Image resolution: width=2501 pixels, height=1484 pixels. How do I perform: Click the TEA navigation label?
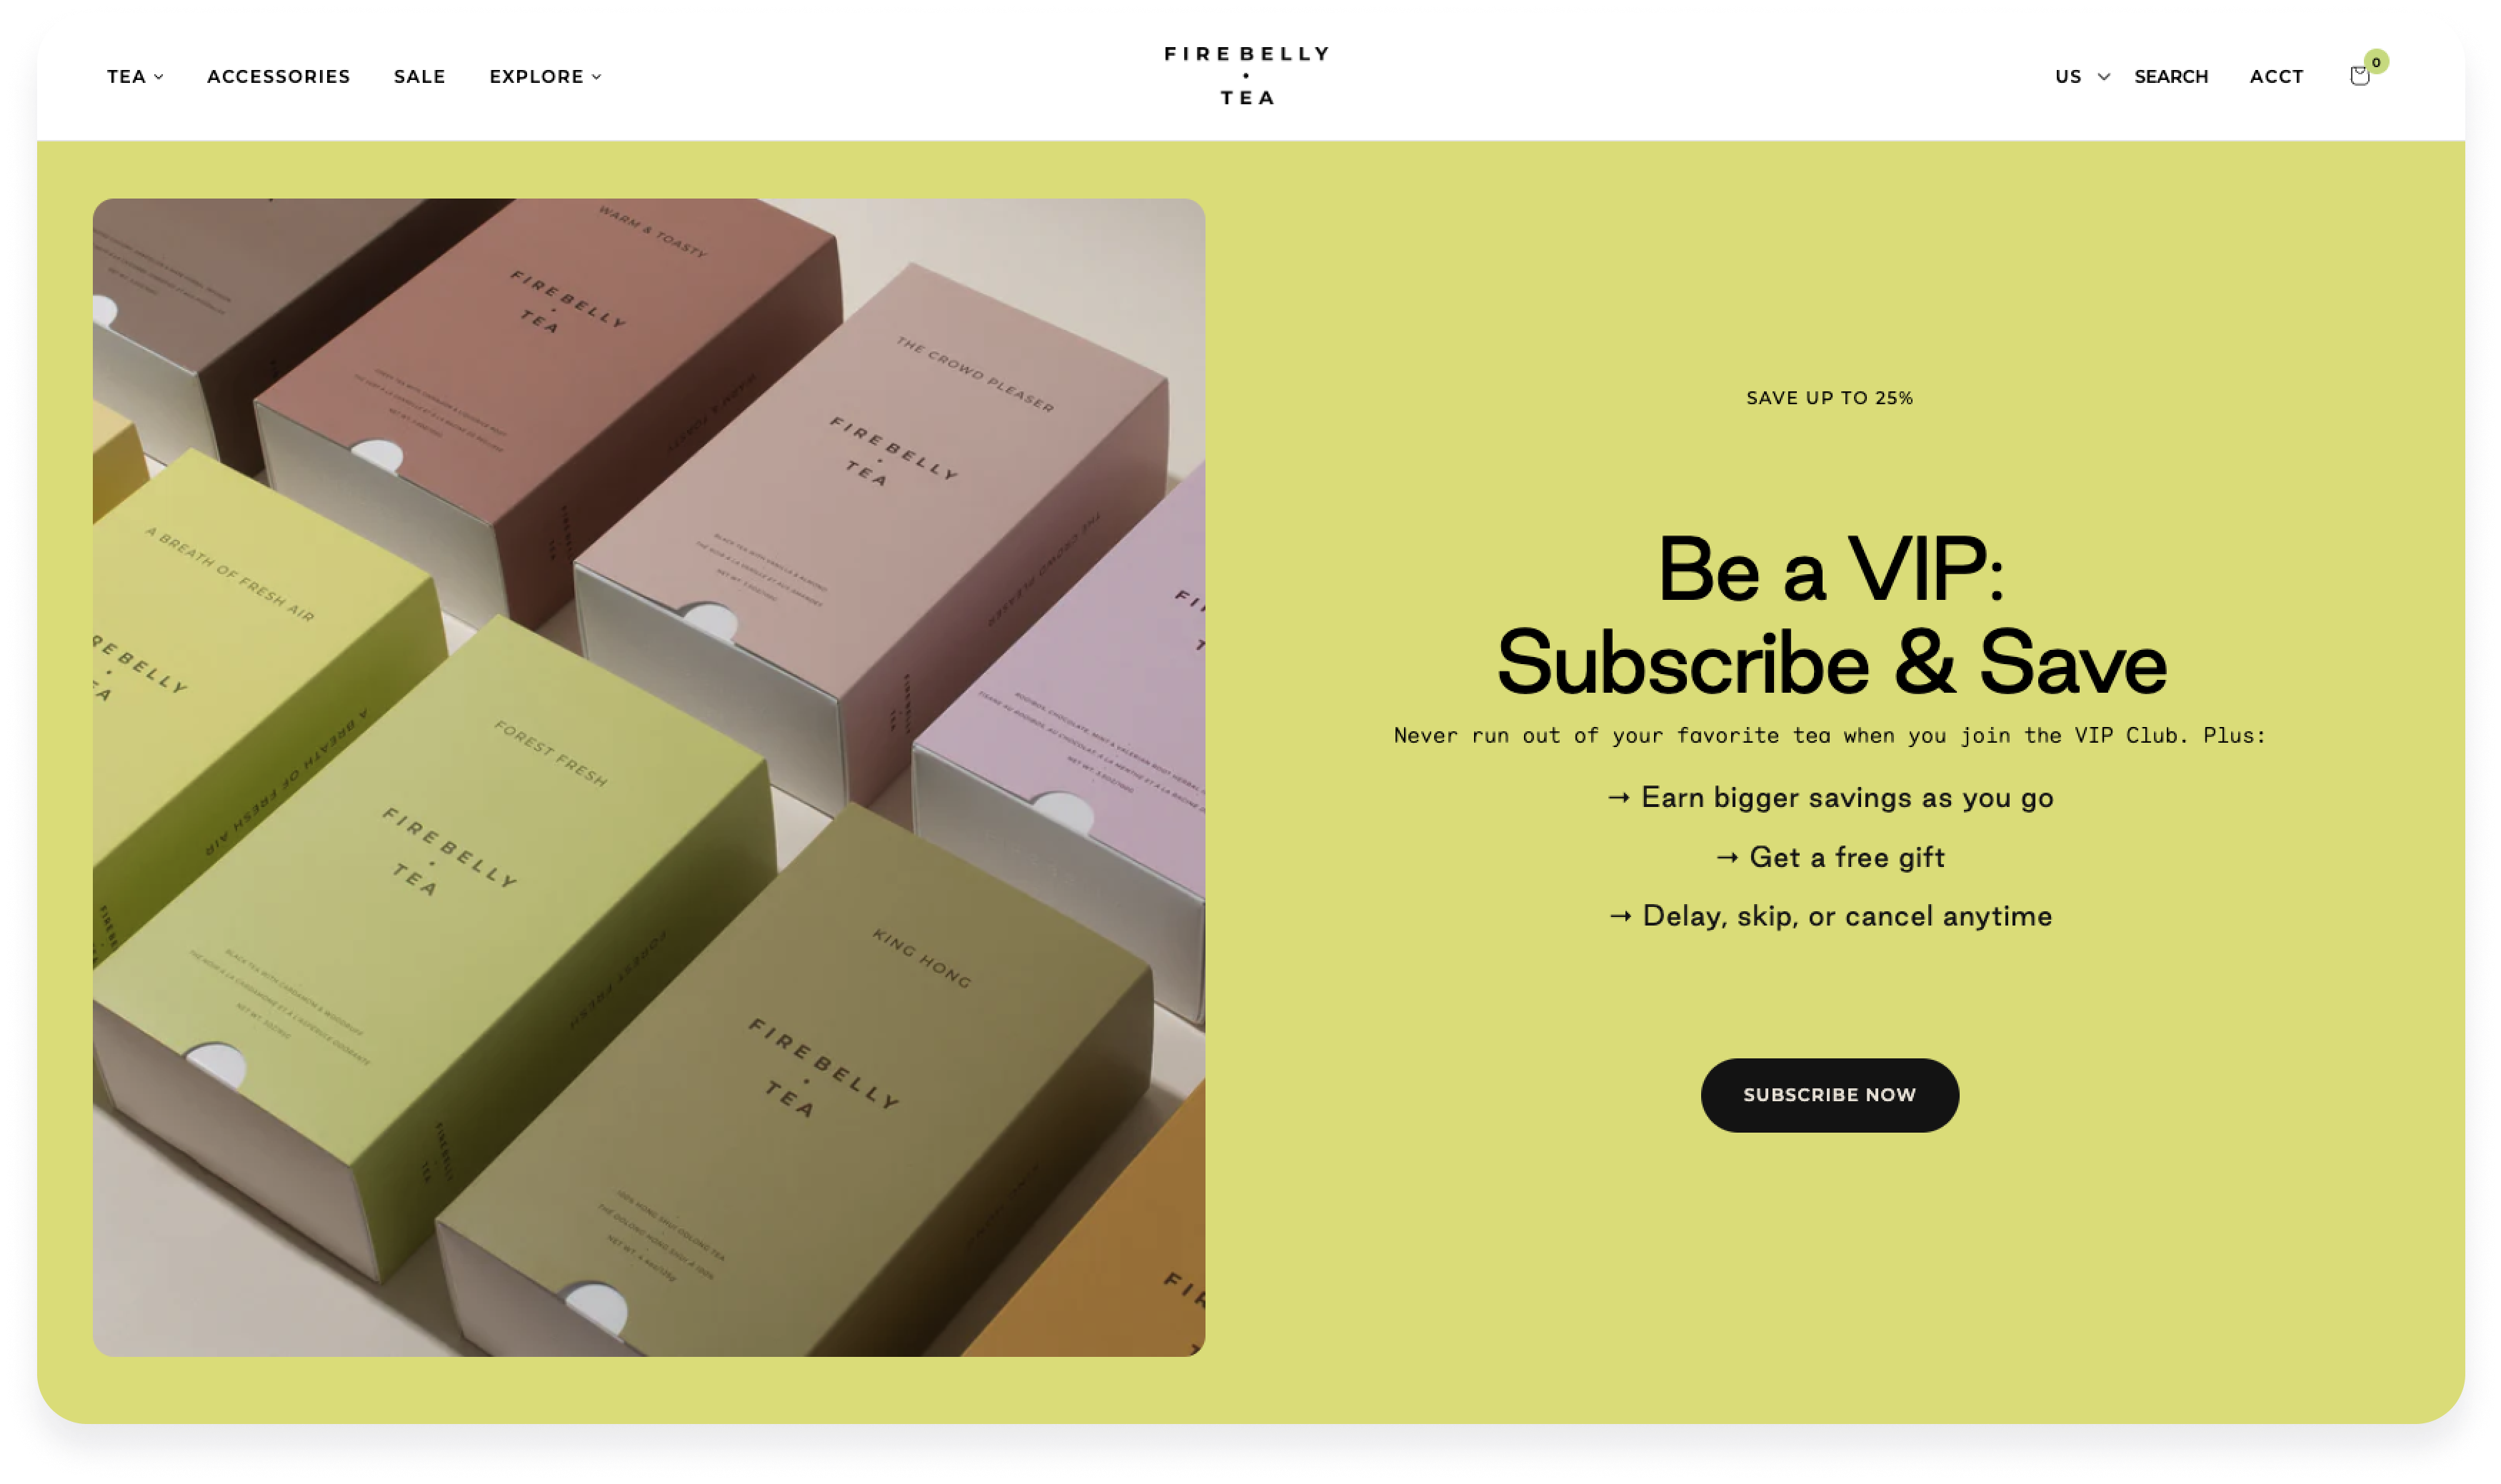click(x=127, y=77)
